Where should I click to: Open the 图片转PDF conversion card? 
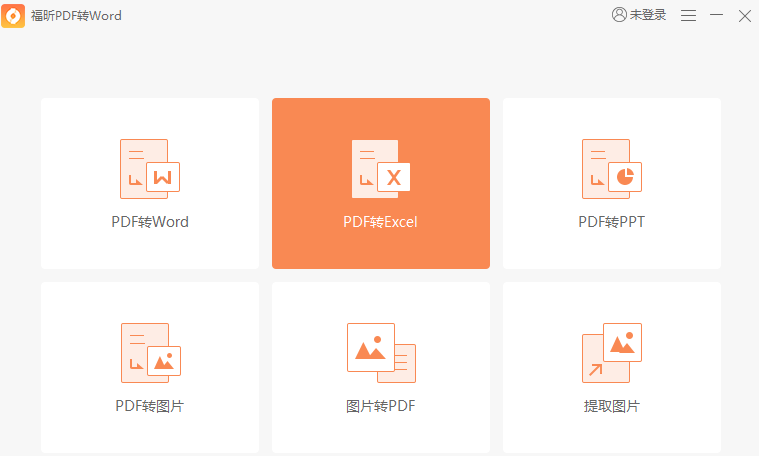click(x=381, y=367)
